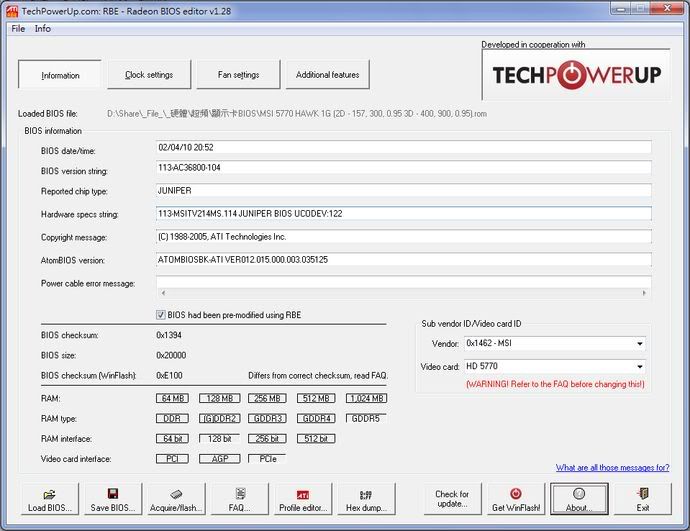The height and width of the screenshot is (531, 690).
Task: Click the Acquire/flash chip icon
Action: point(176,494)
